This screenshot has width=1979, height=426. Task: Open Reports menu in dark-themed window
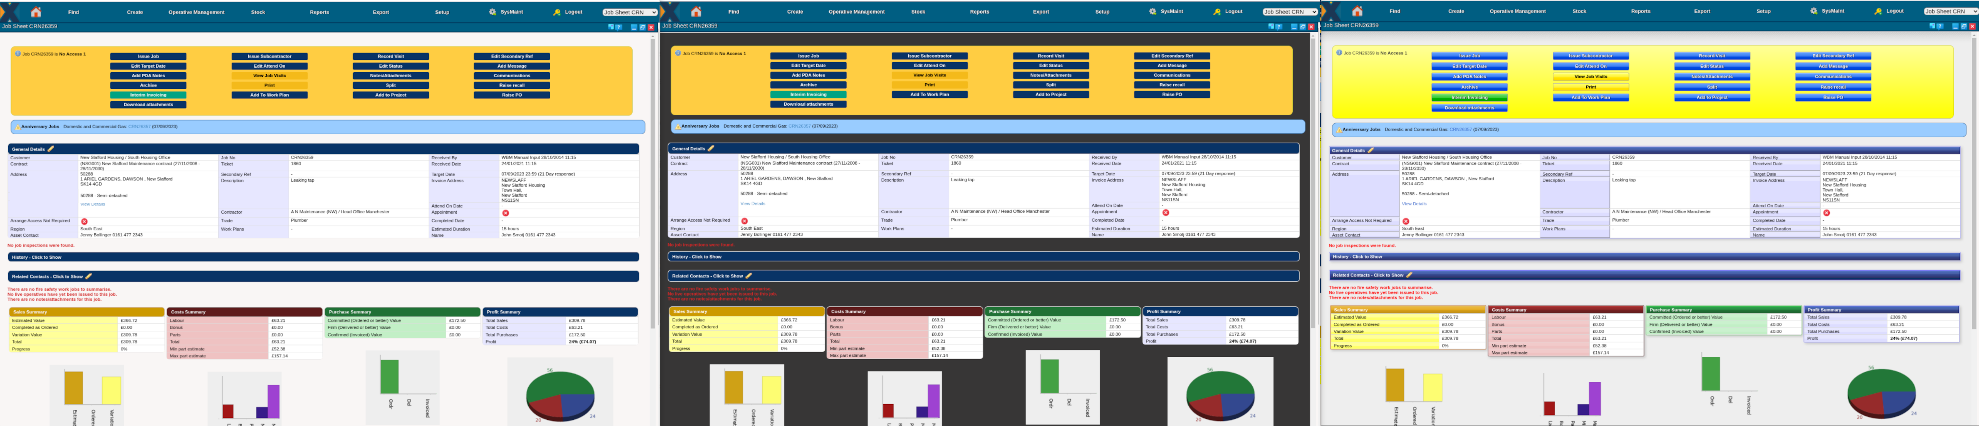[979, 12]
